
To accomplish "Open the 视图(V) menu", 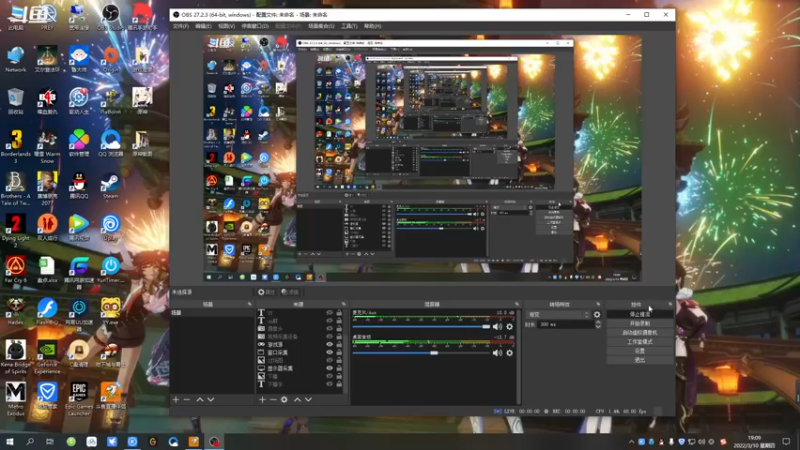I will pyautogui.click(x=227, y=26).
